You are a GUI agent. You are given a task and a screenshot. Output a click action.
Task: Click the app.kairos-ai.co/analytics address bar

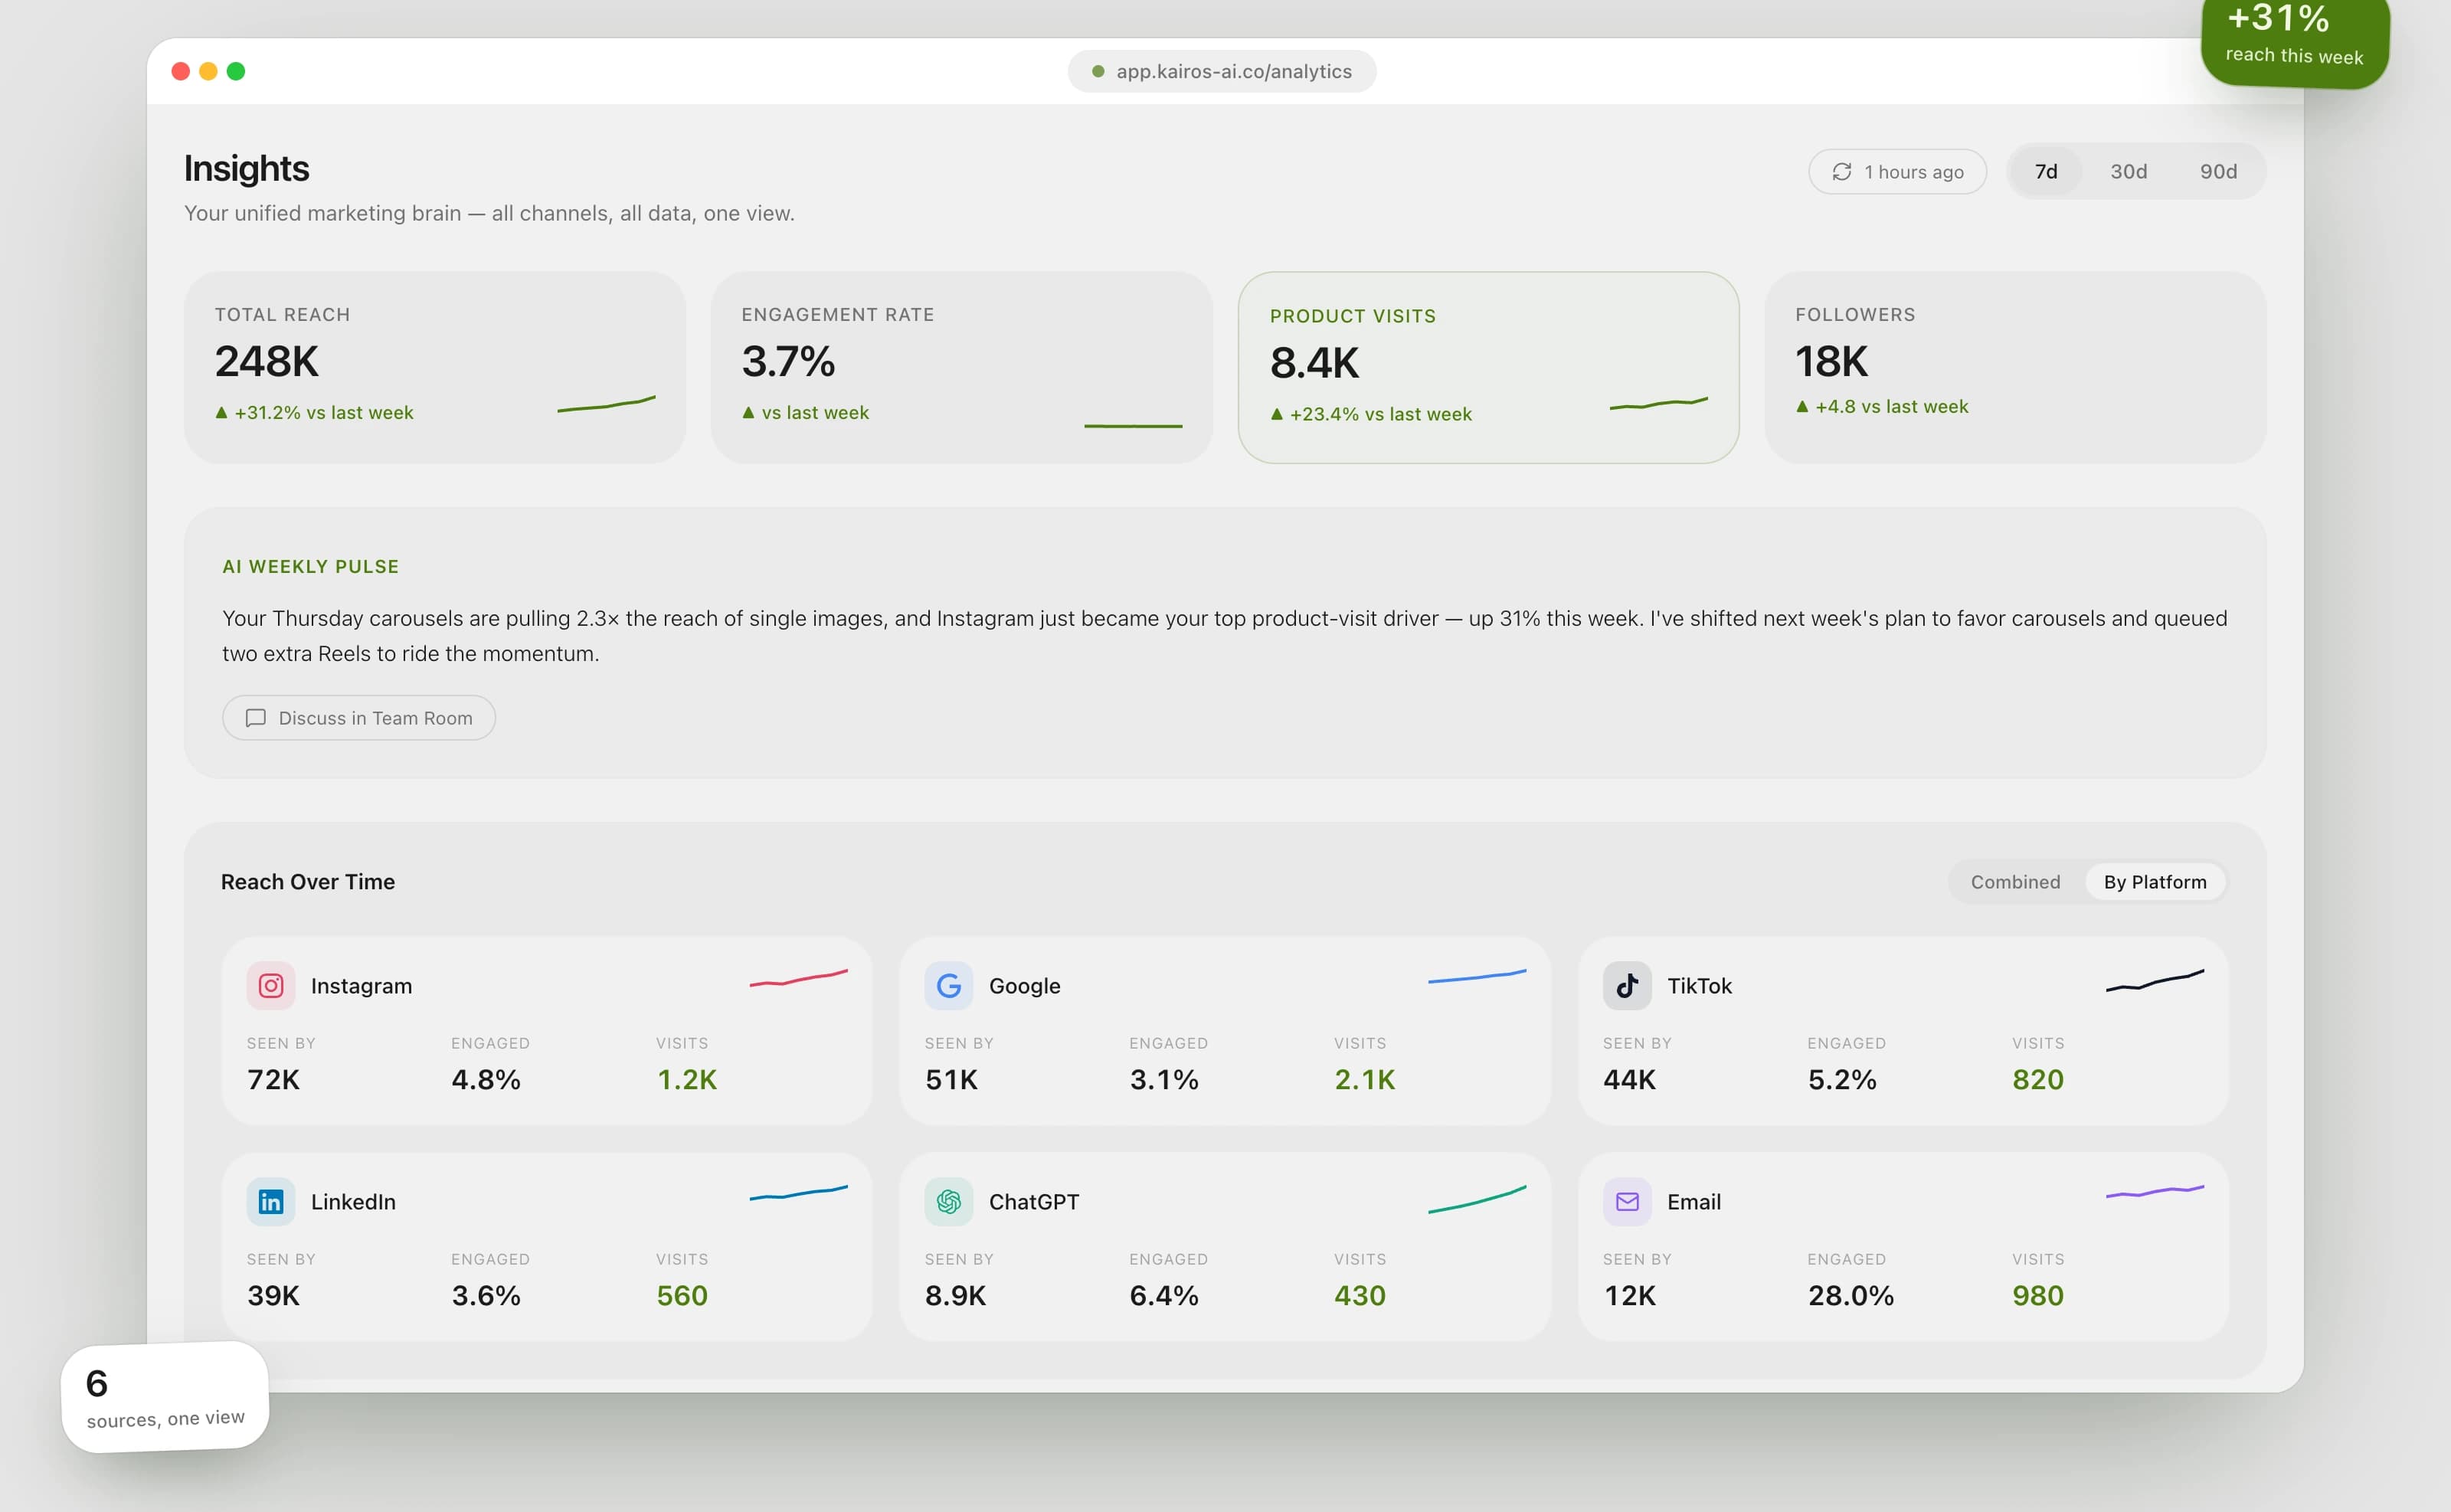(1222, 71)
